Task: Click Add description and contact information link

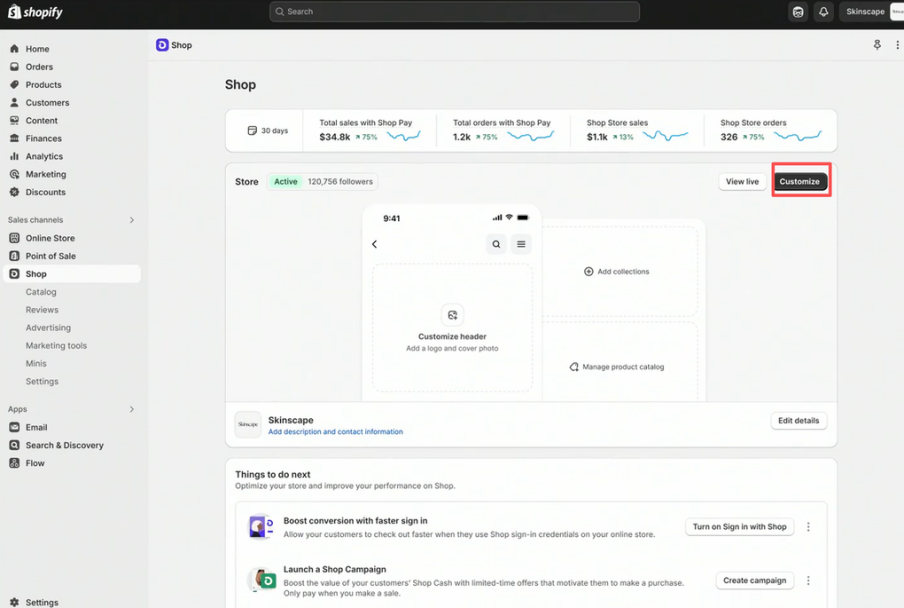Action: (x=335, y=432)
